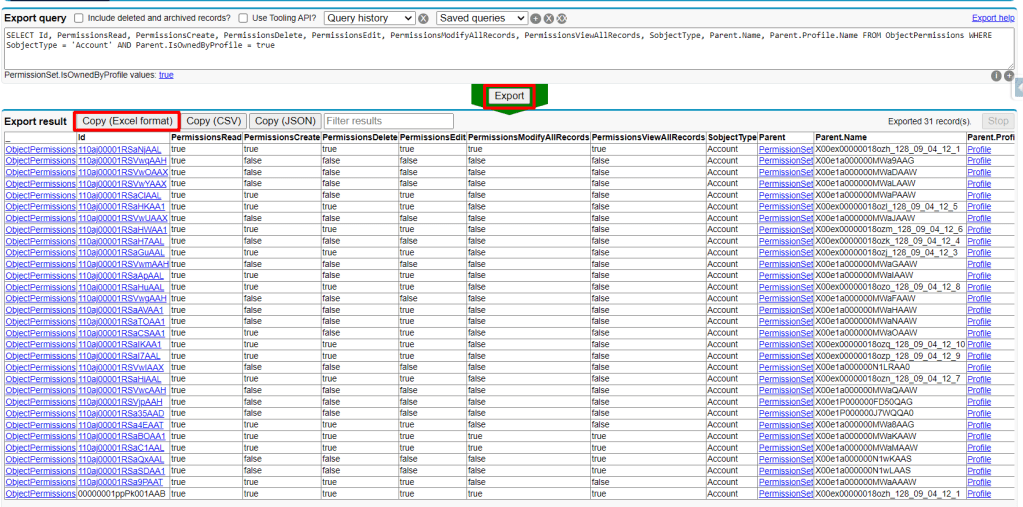The height and width of the screenshot is (507, 1023).
Task: Click the info icon below the query box
Action: pyautogui.click(x=996, y=76)
